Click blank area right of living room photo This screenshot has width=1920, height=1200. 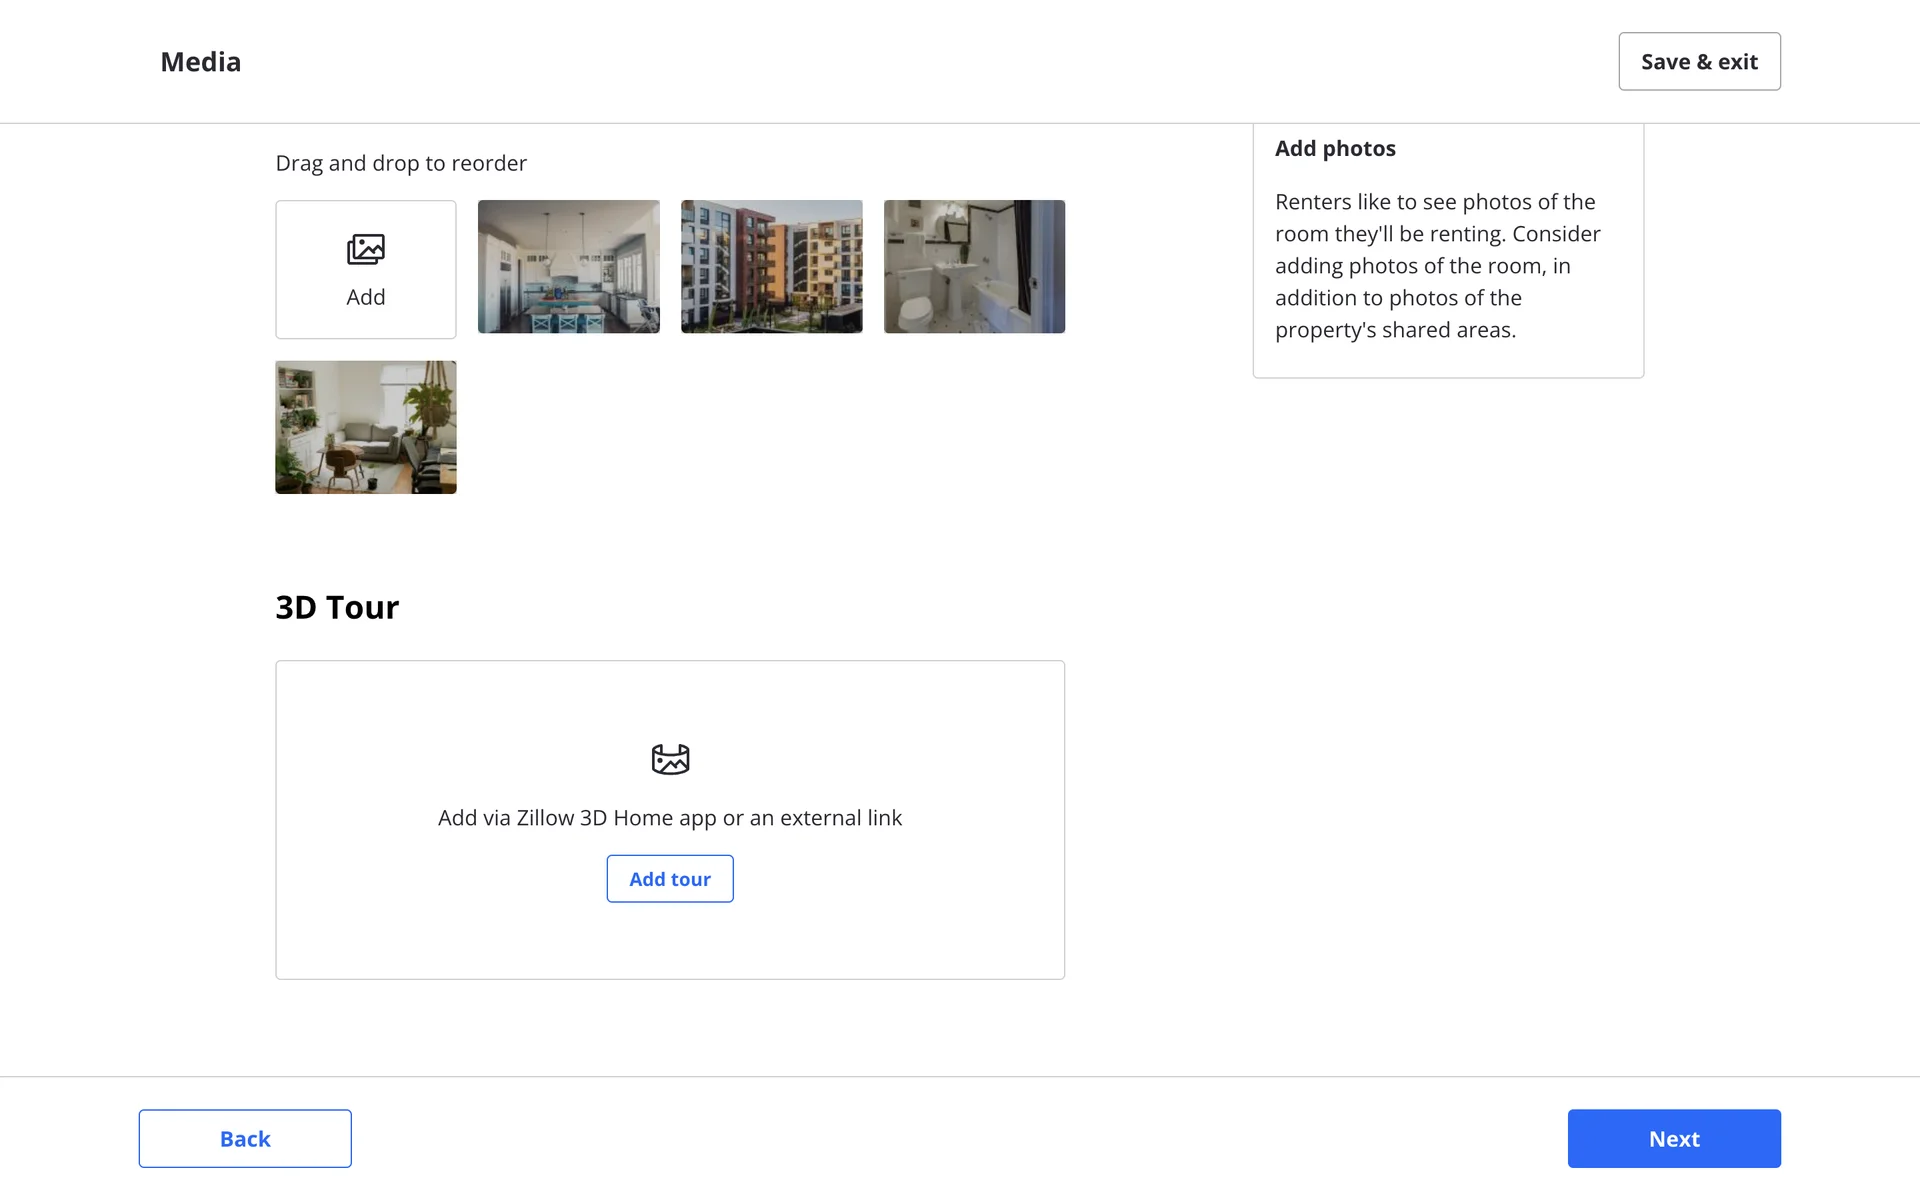coord(760,427)
